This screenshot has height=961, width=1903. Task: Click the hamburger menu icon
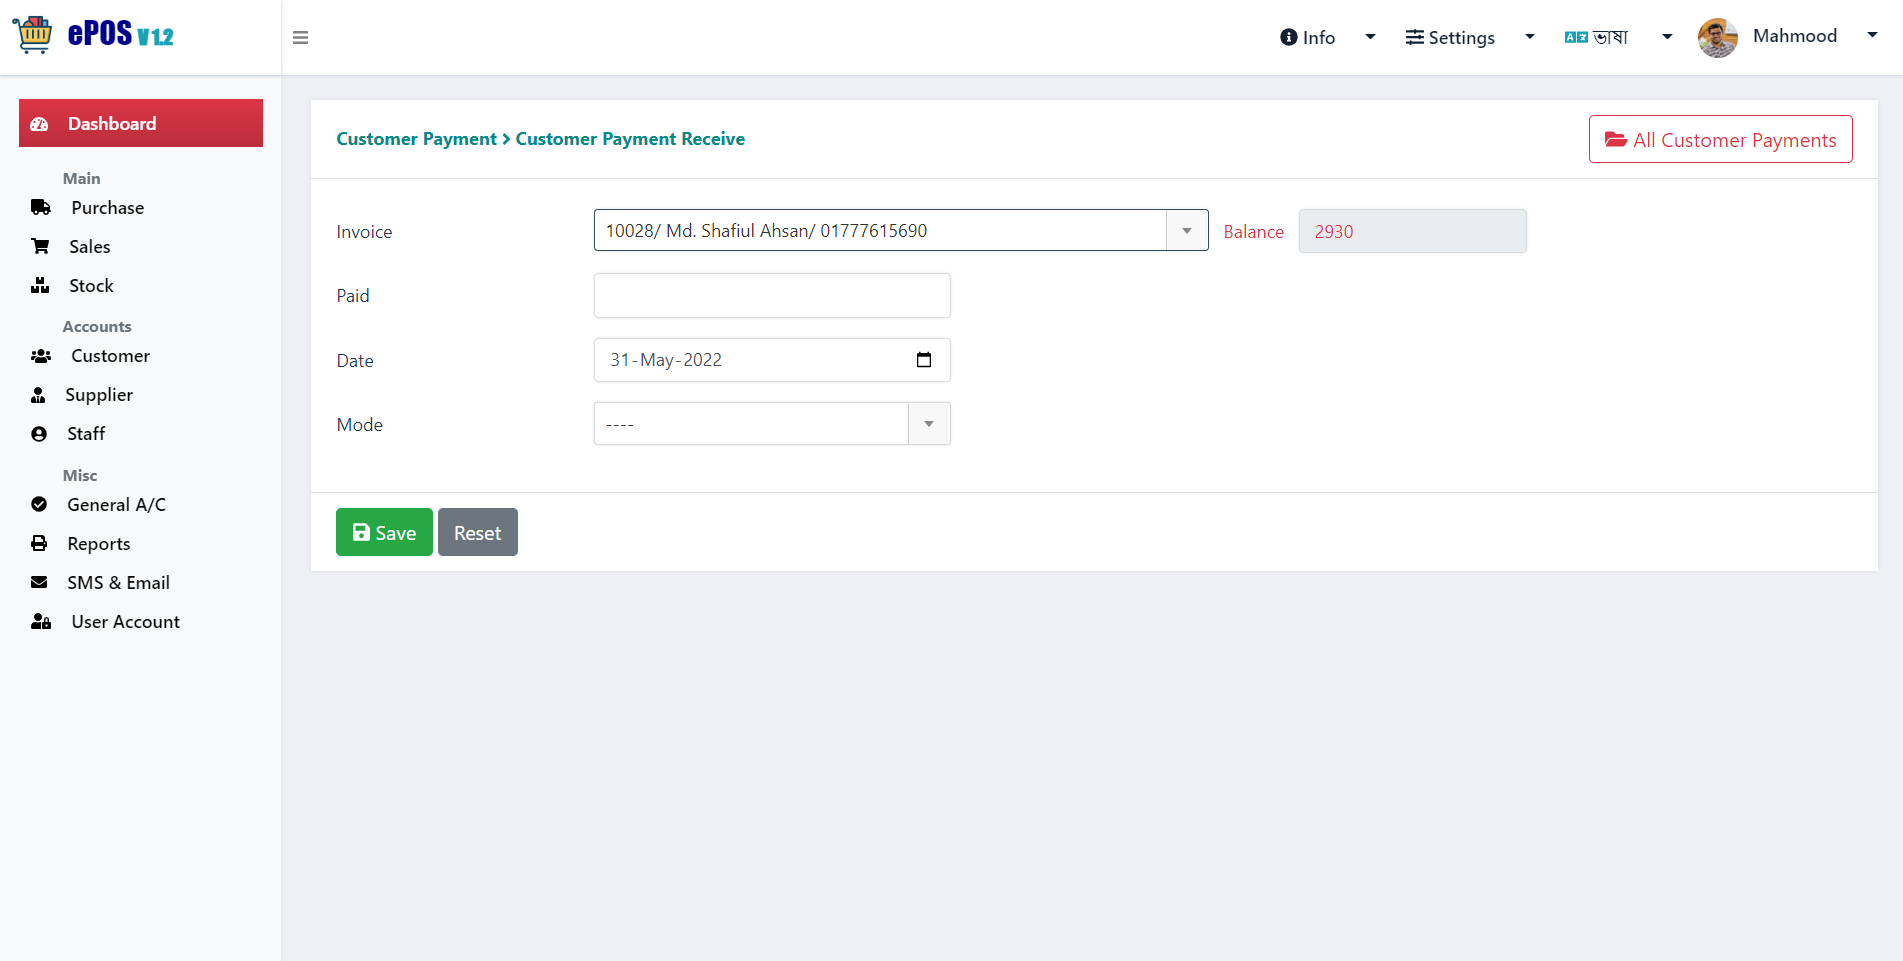300,38
